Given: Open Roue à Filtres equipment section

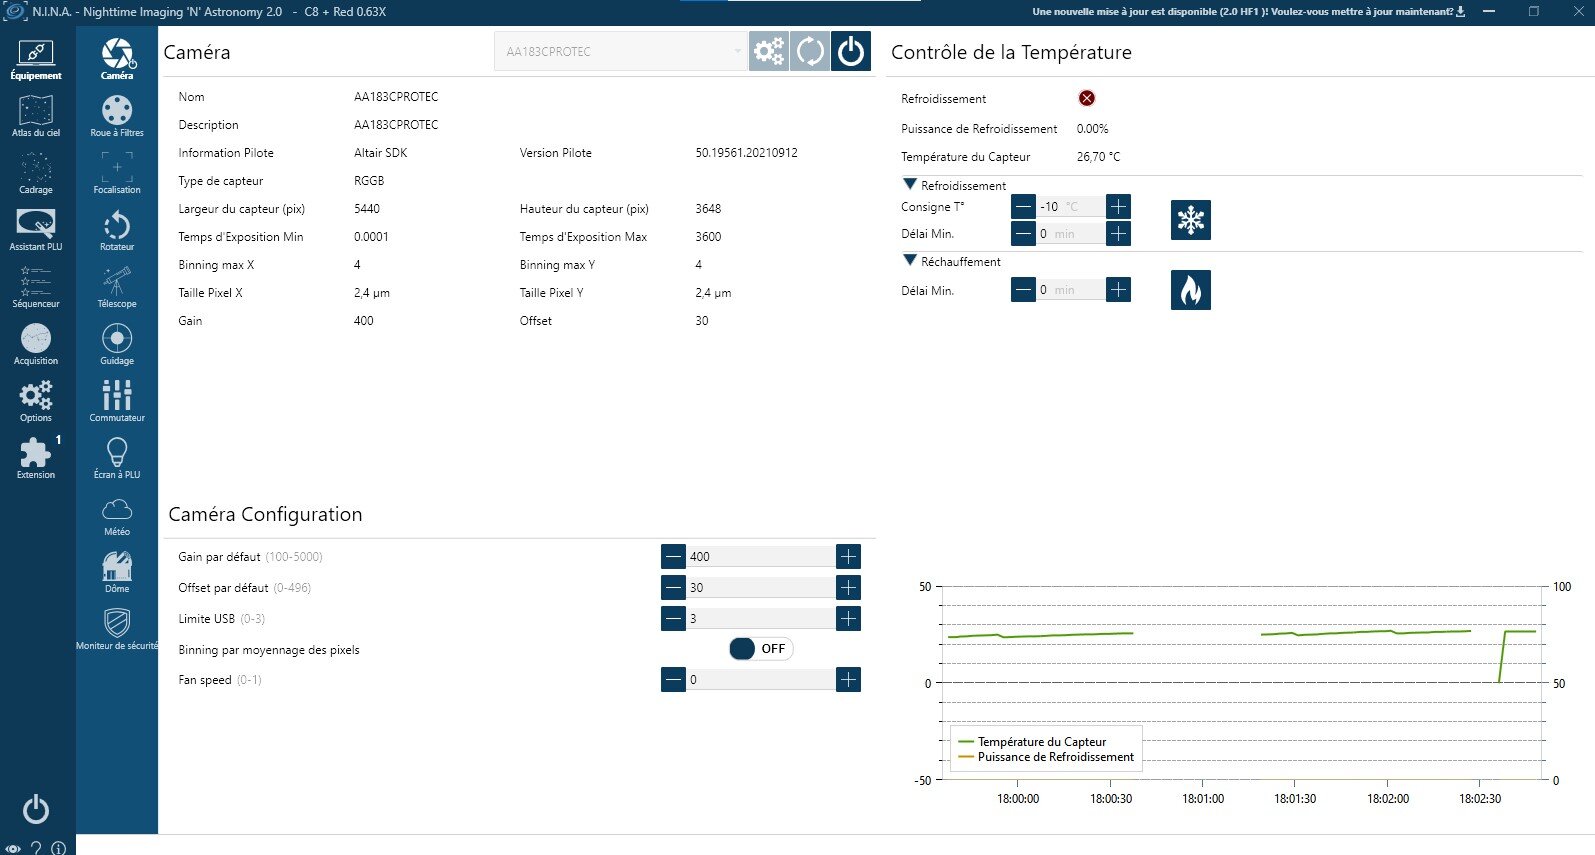Looking at the screenshot, I should pos(117,116).
